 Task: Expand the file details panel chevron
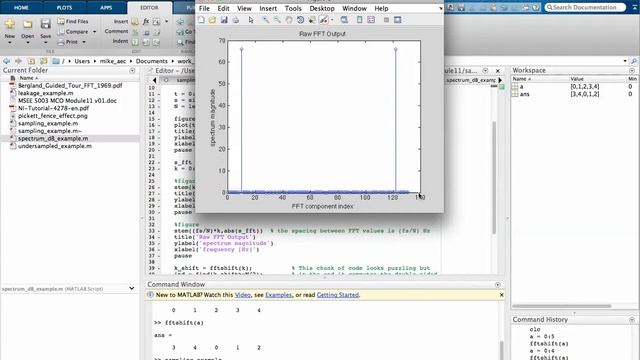tap(131, 288)
